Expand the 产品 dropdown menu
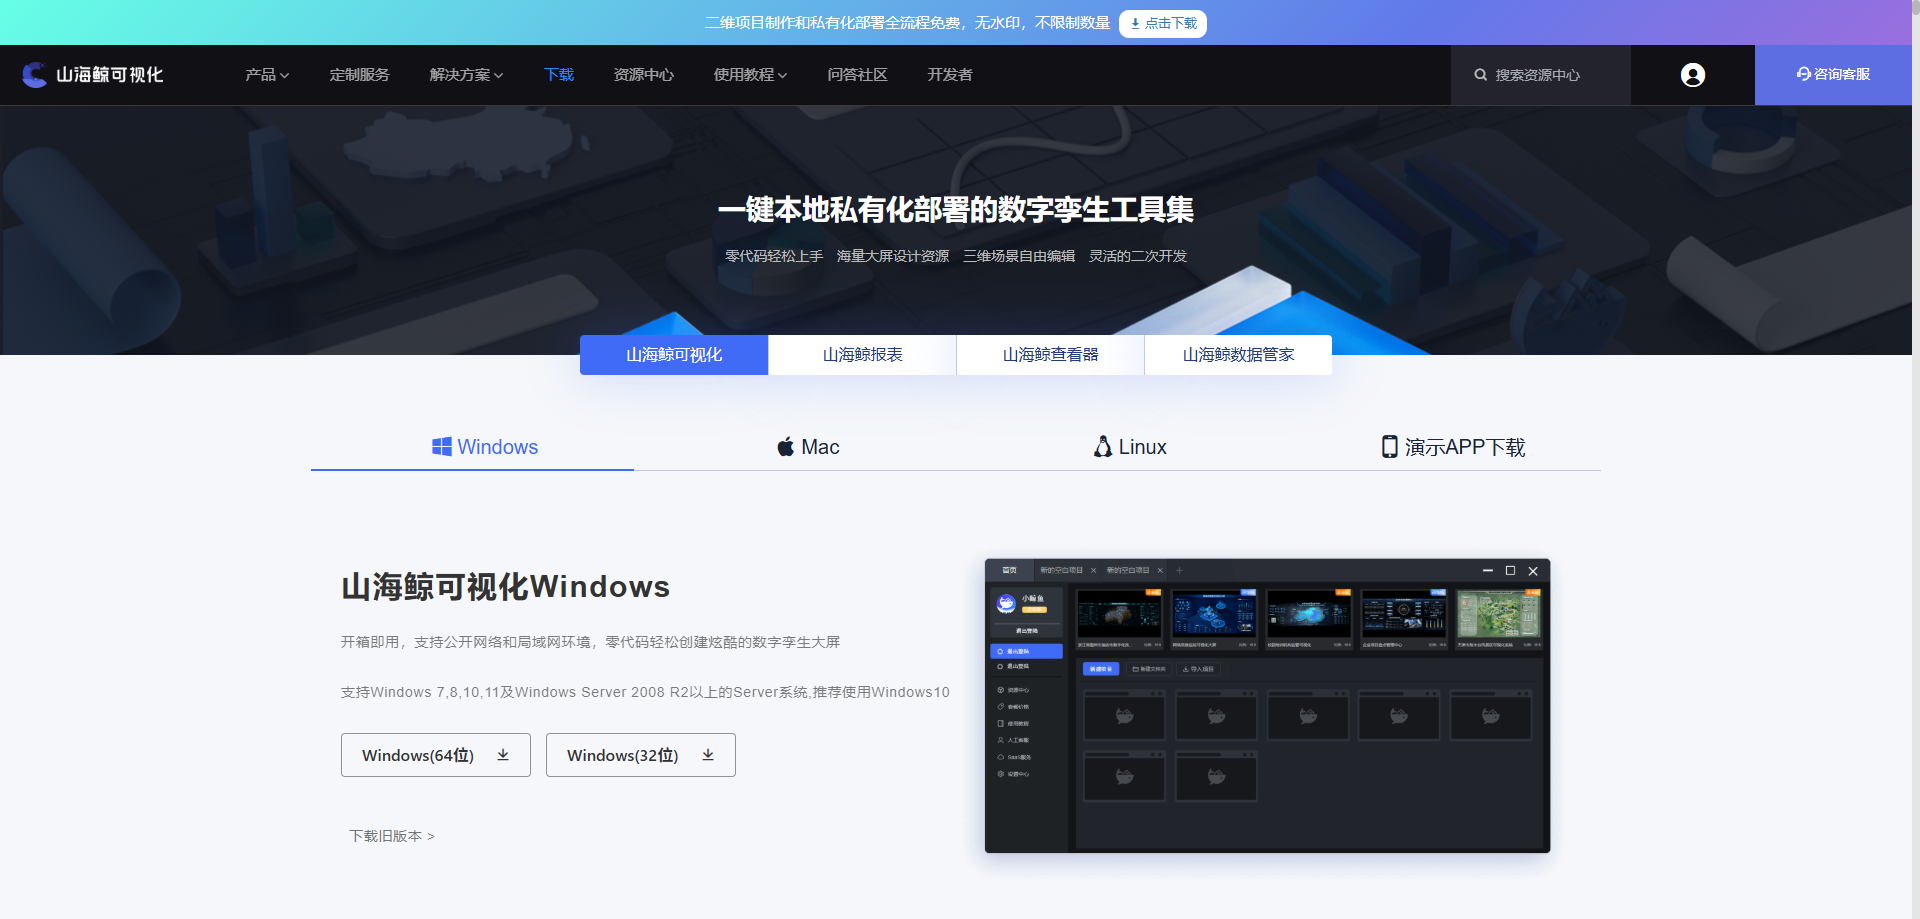 click(267, 75)
